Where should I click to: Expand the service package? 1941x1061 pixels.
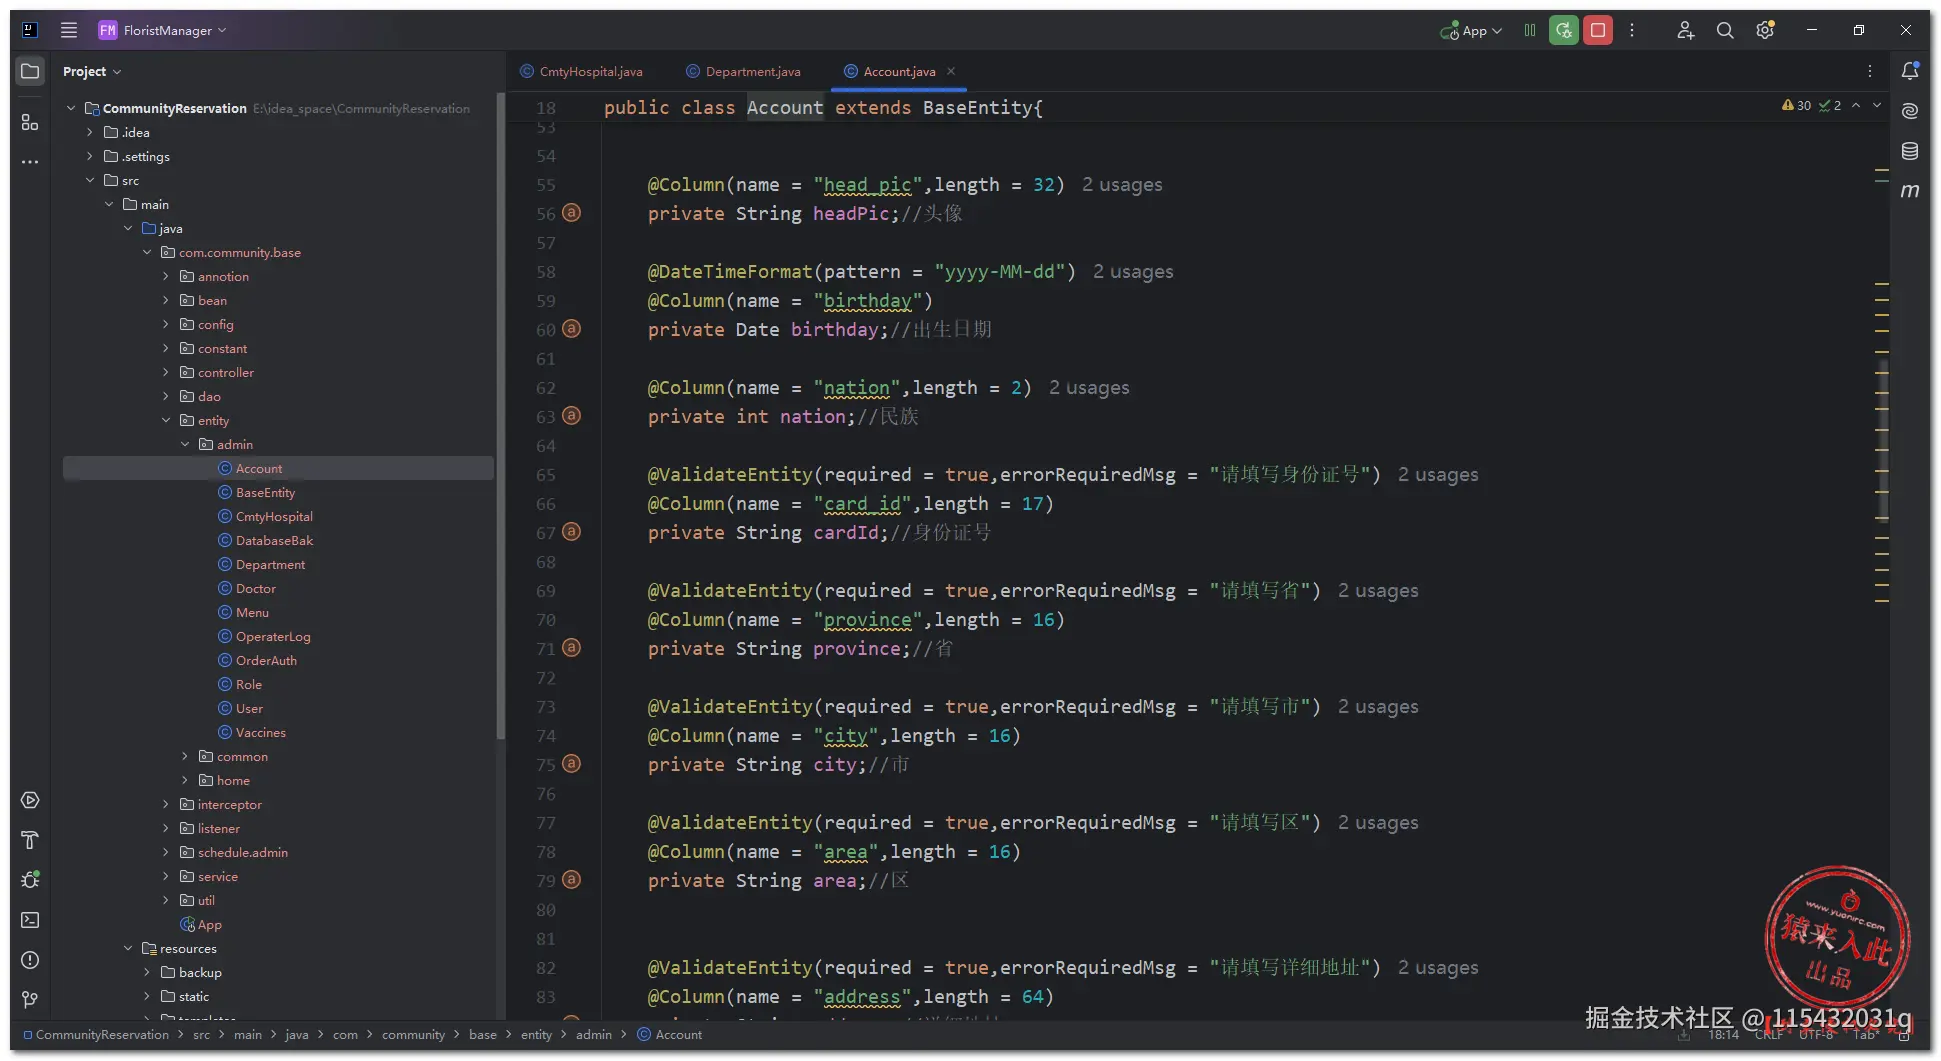click(x=166, y=876)
